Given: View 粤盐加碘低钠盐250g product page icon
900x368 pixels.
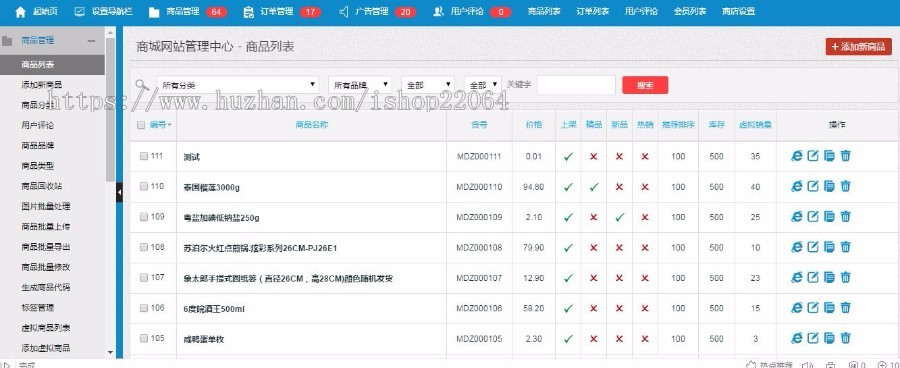Looking at the screenshot, I should 797,216.
